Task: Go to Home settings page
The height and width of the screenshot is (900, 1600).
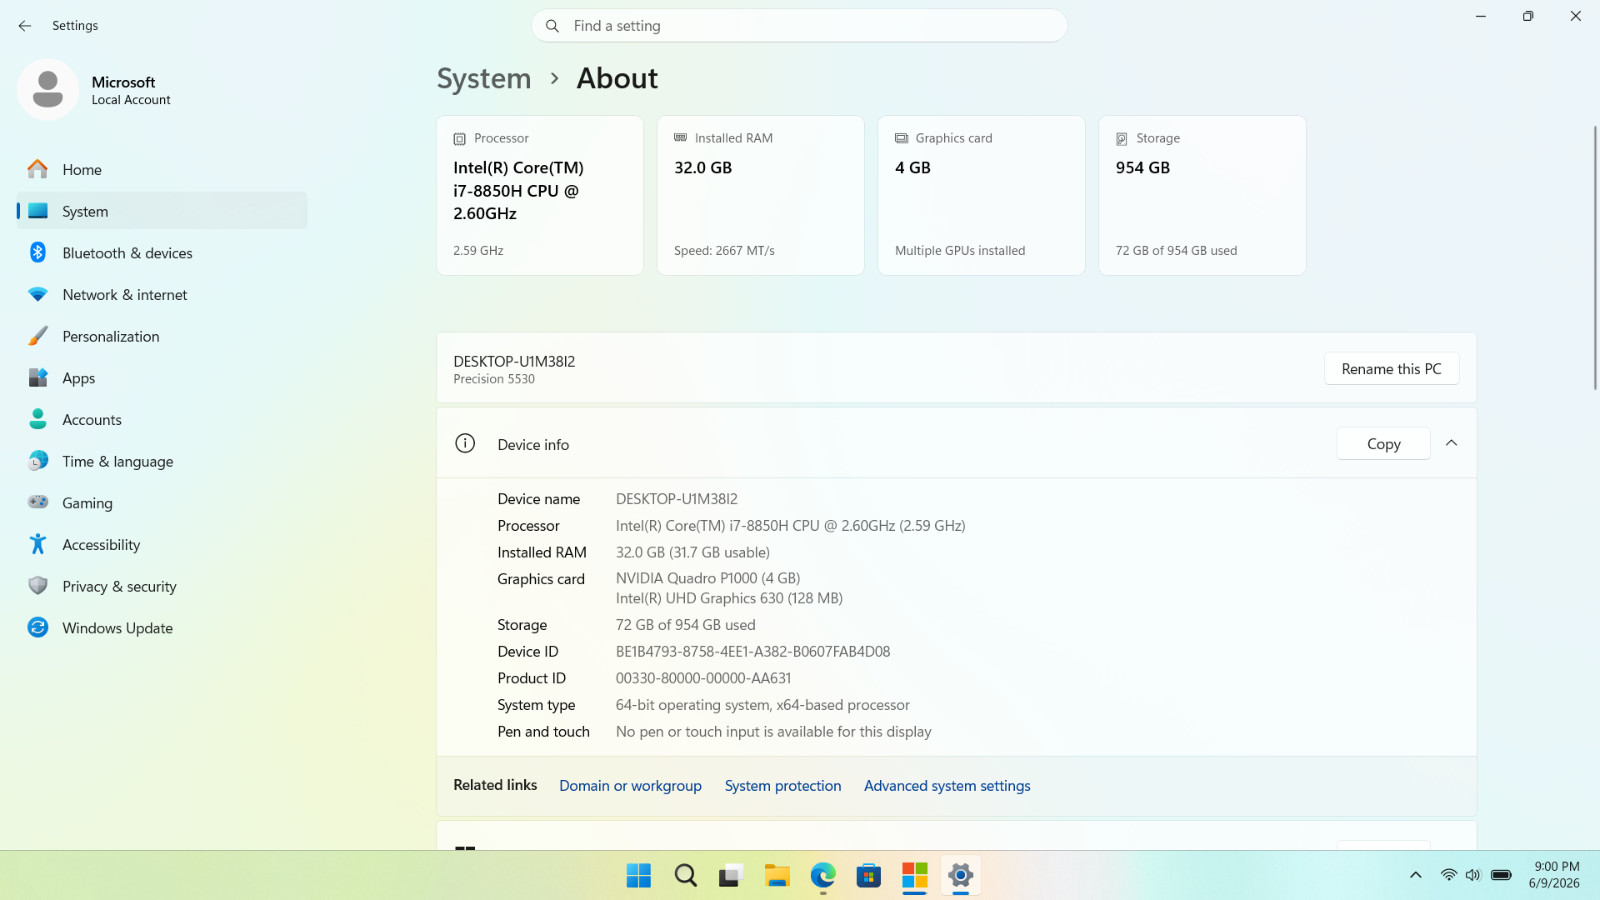Action: 162,169
